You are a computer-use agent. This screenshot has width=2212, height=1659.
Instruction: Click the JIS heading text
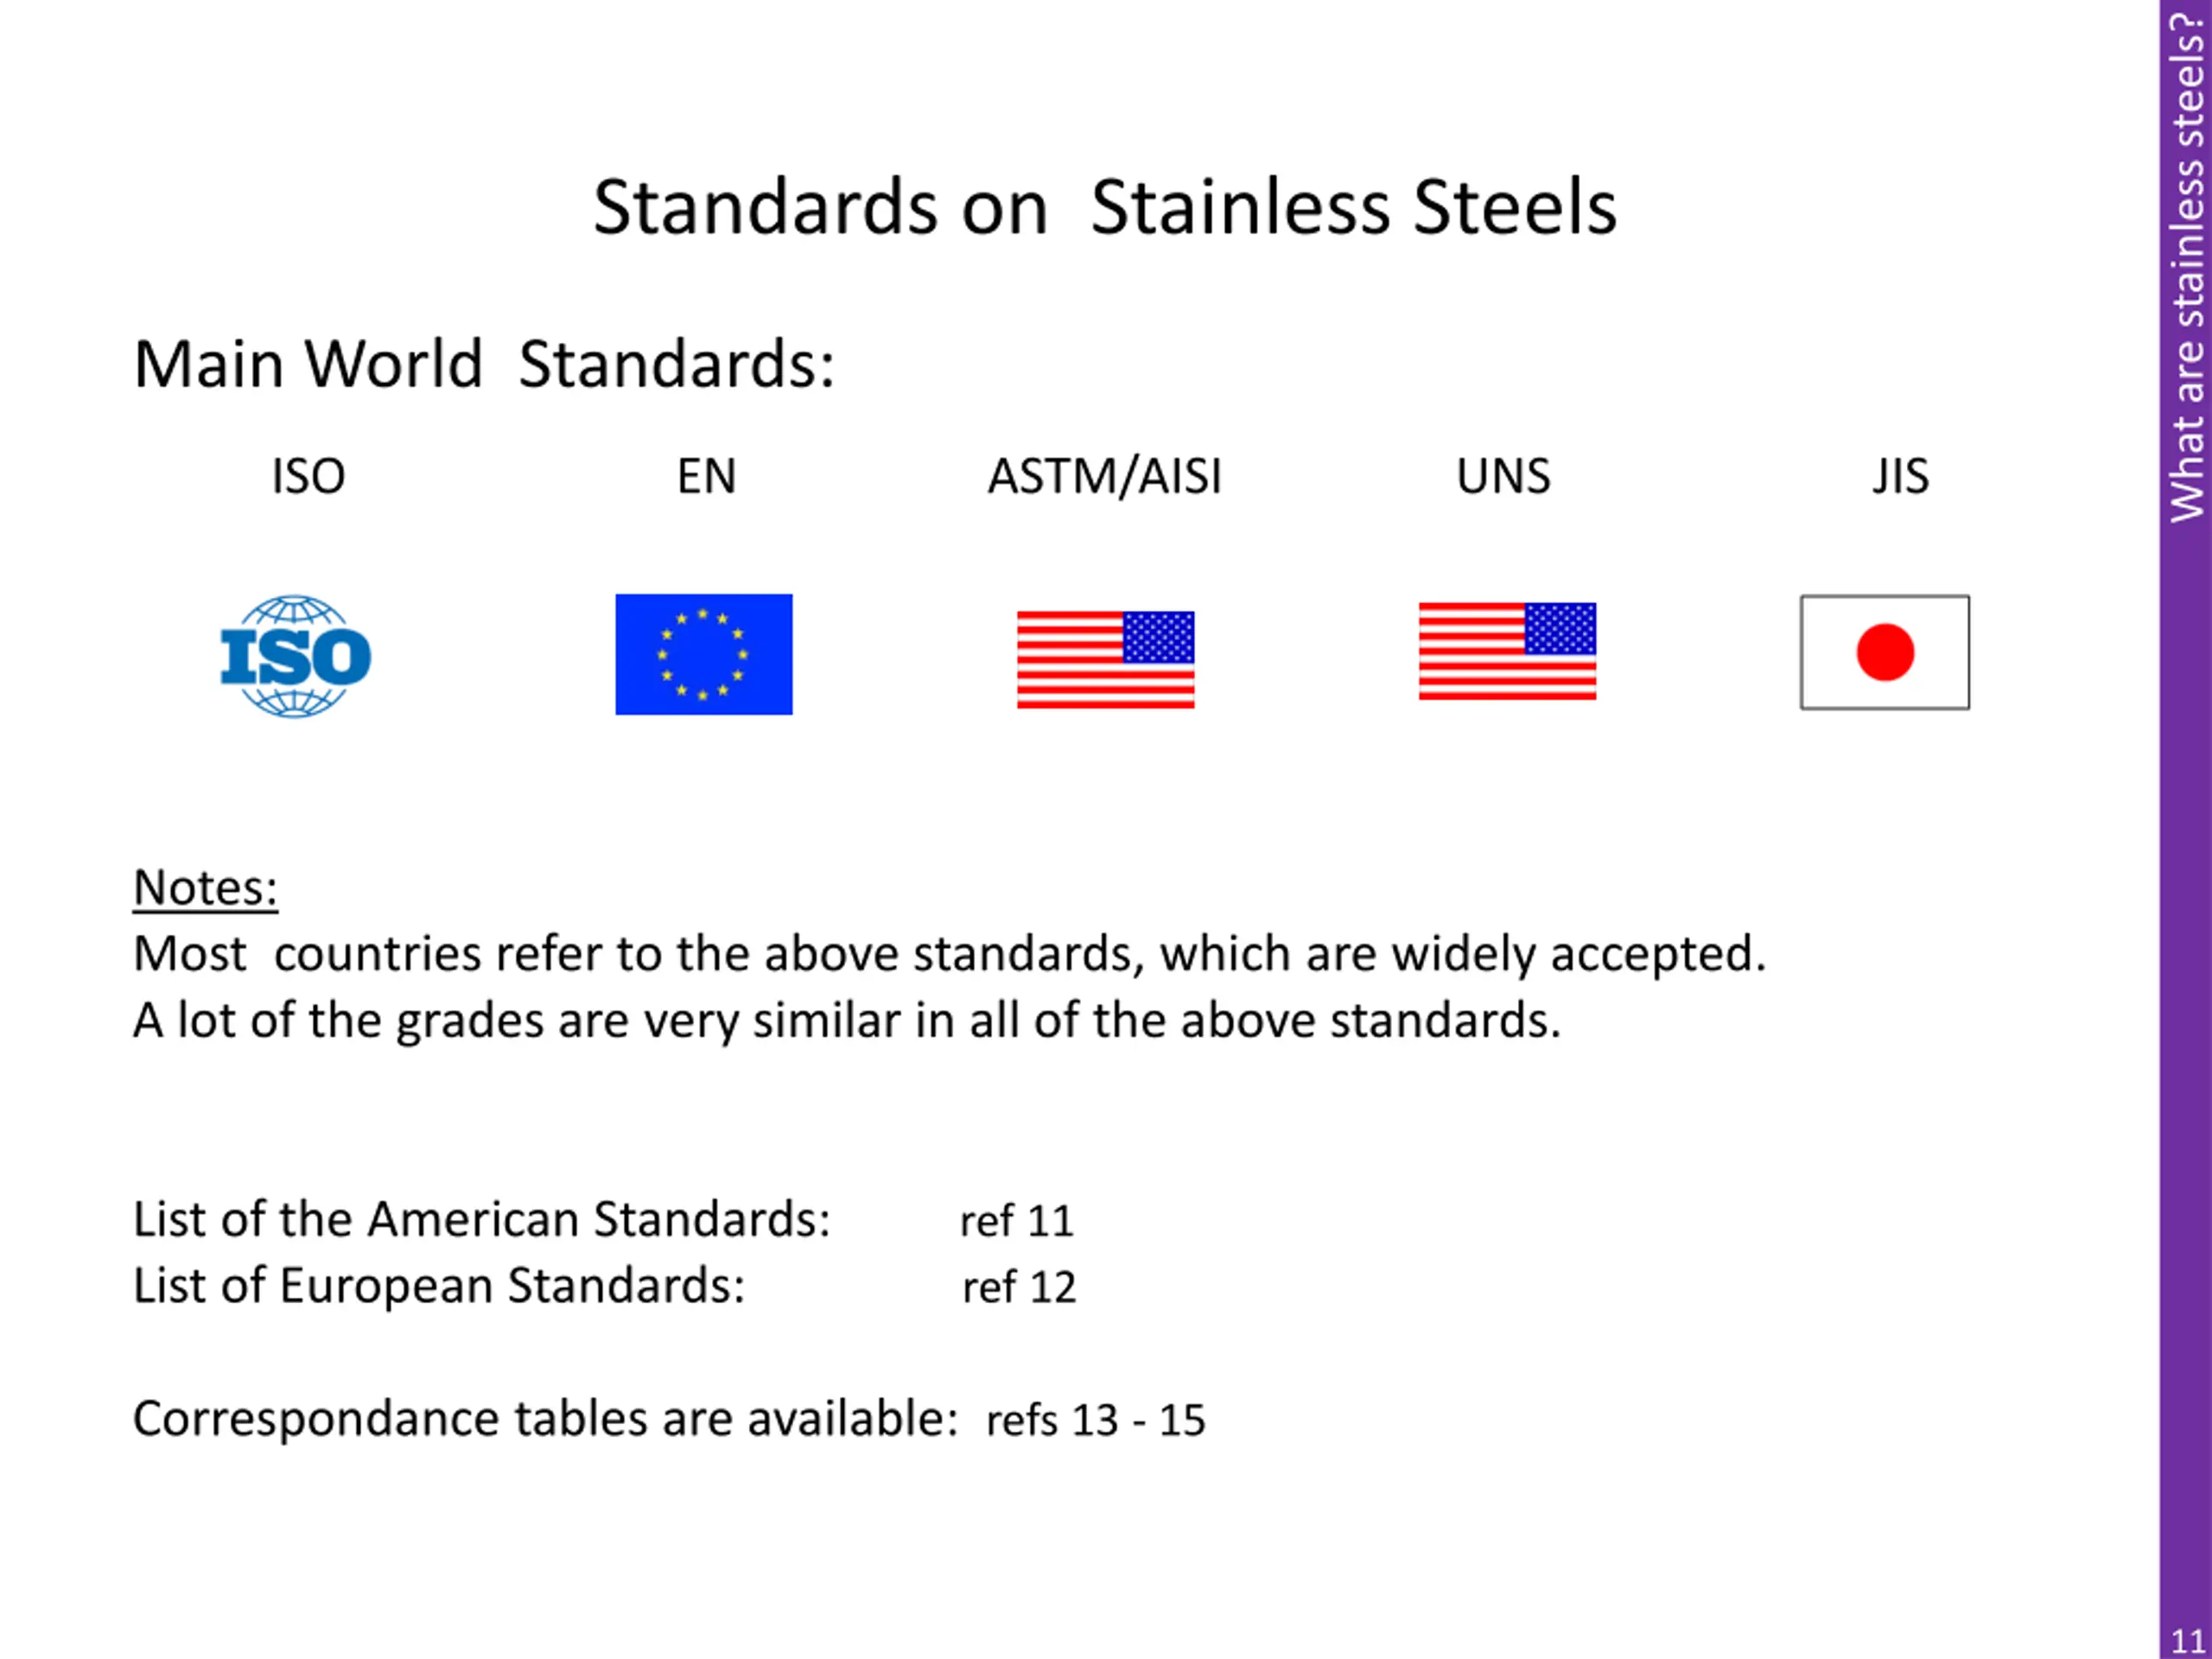click(x=1901, y=476)
